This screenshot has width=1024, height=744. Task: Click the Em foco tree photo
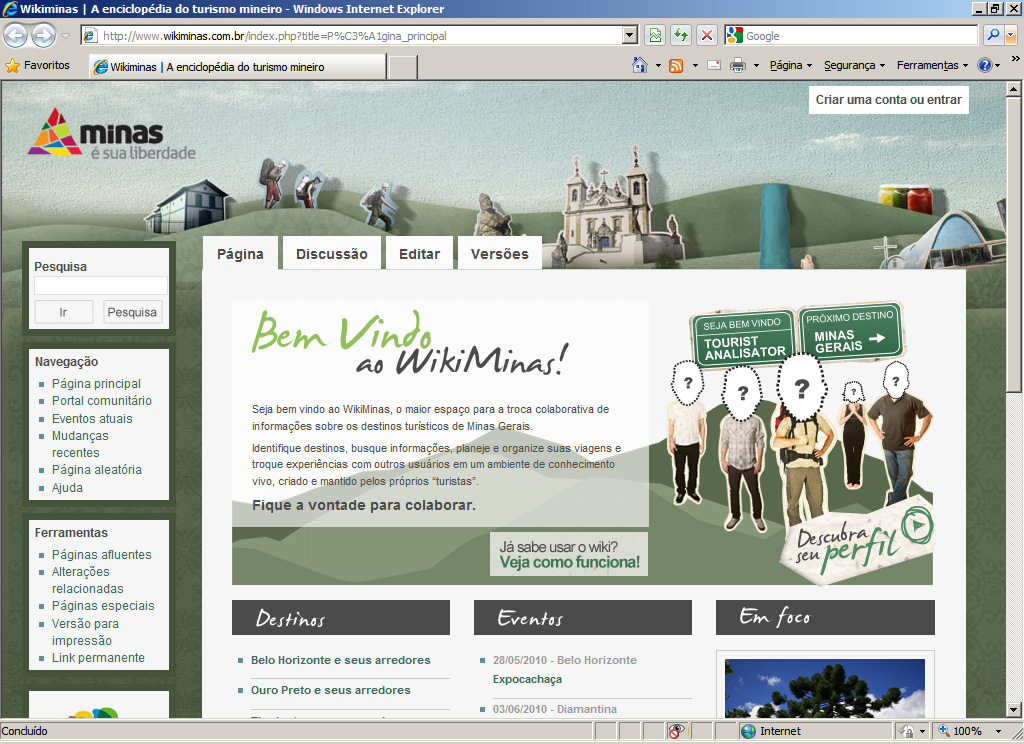825,688
